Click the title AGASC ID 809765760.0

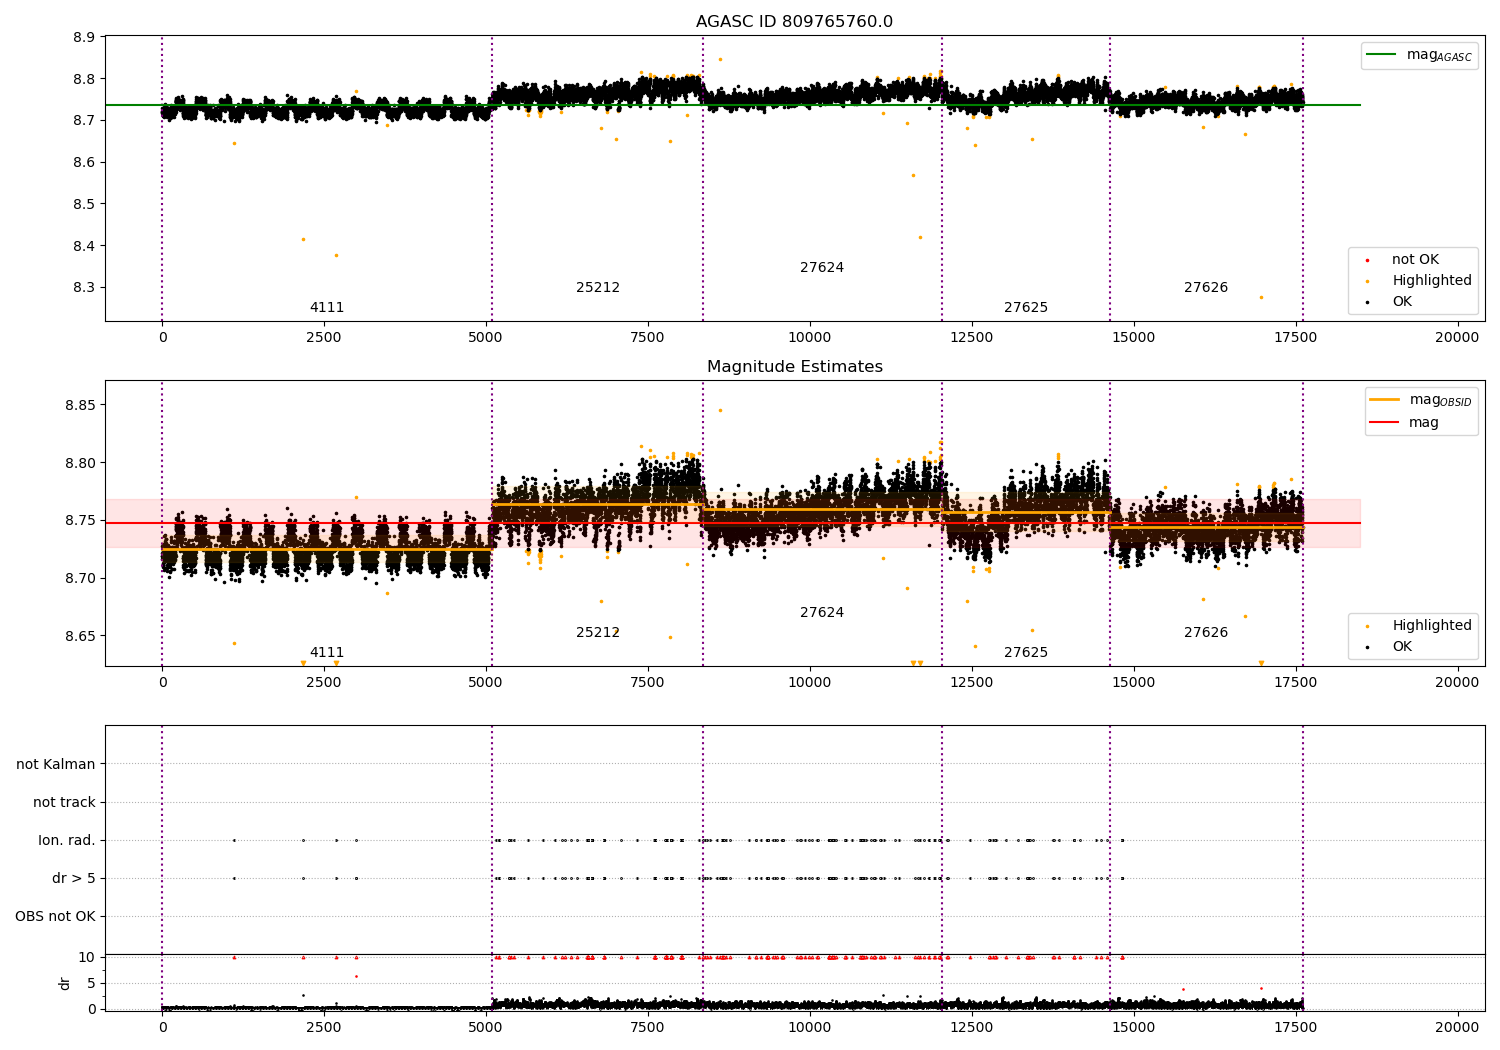tap(794, 22)
